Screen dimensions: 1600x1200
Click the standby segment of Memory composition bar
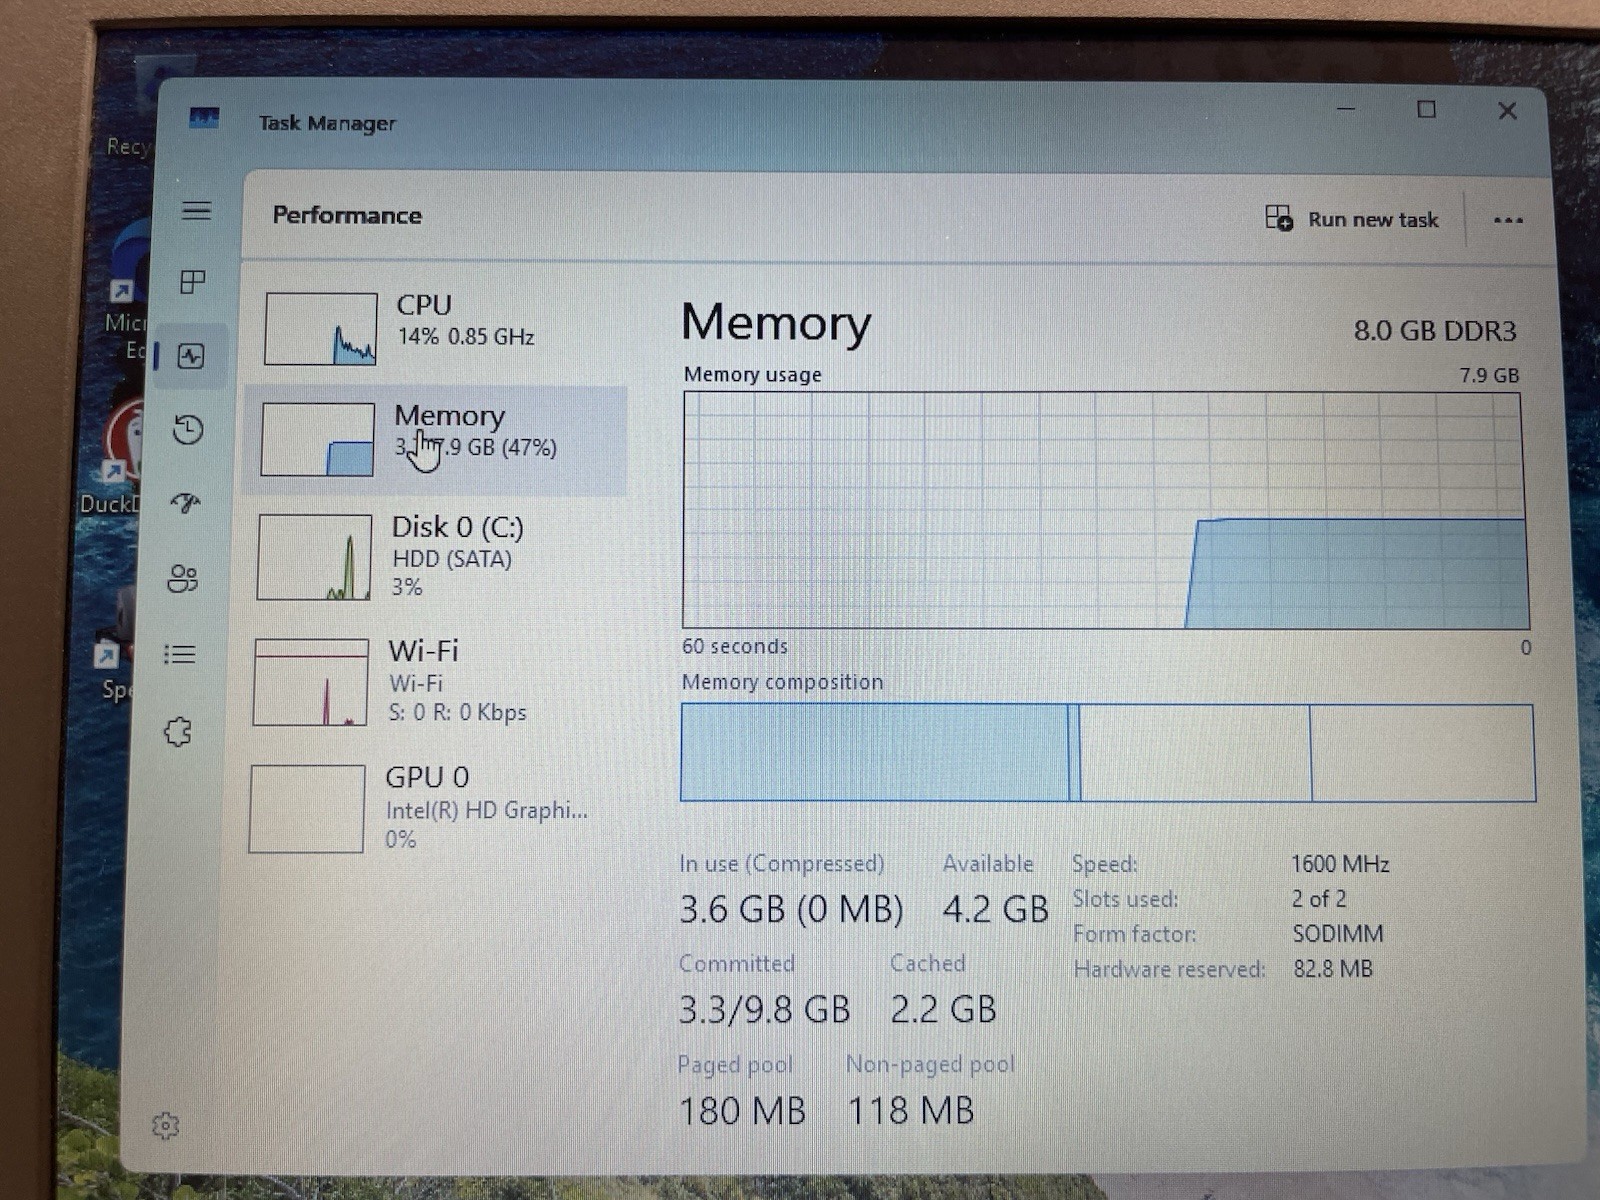click(x=1195, y=753)
